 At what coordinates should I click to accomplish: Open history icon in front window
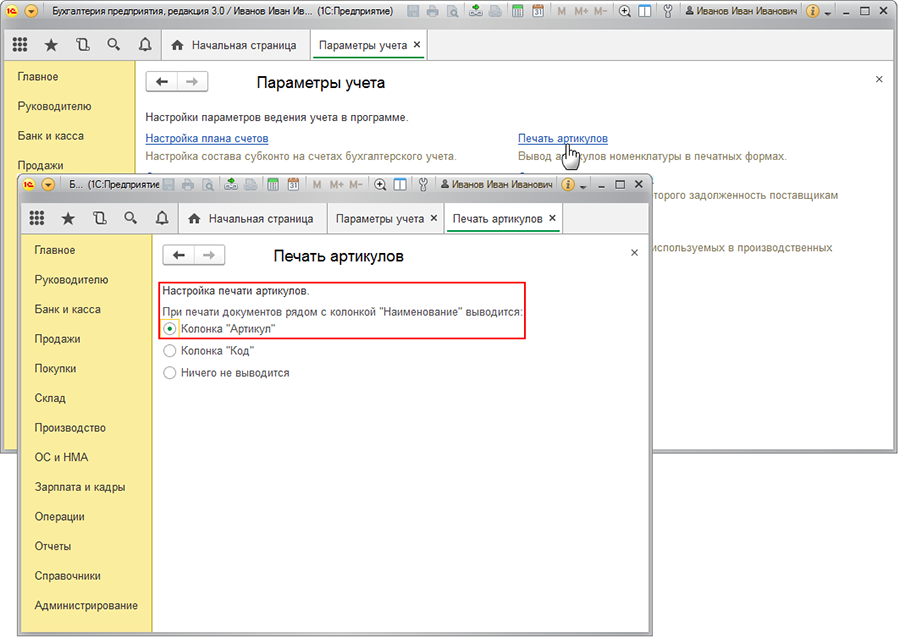pos(99,218)
